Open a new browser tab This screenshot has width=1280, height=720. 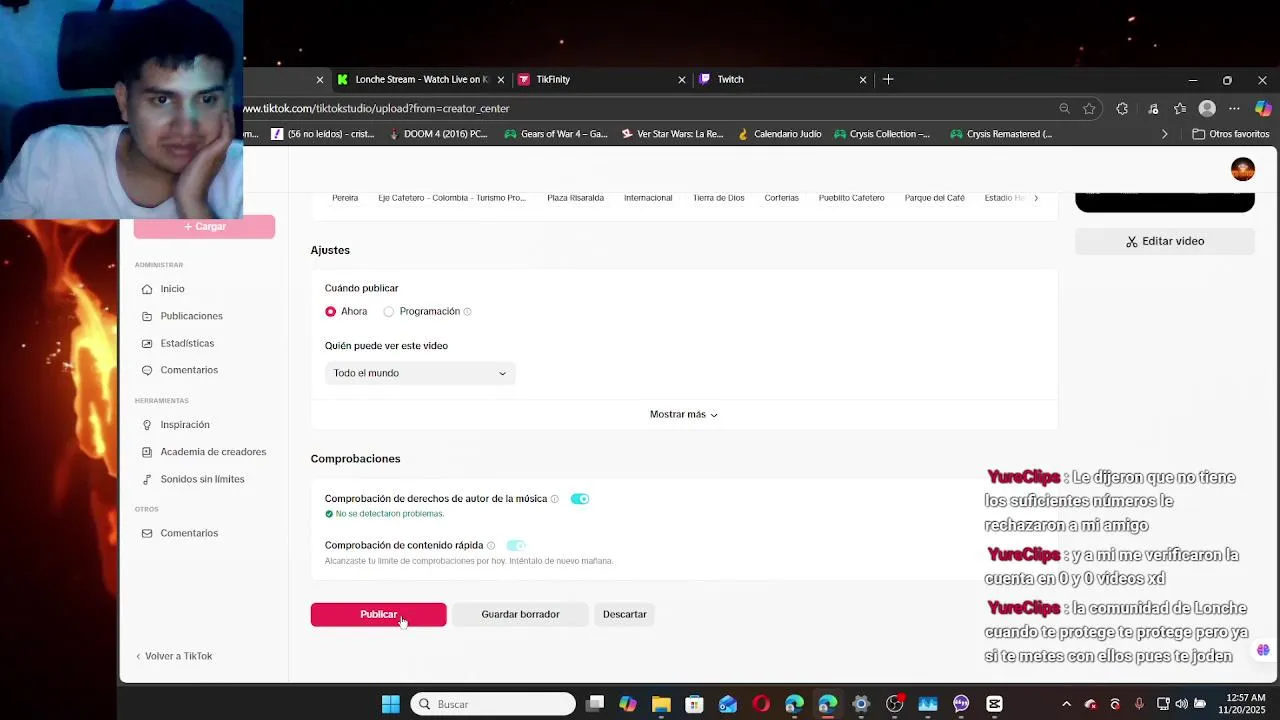[x=888, y=79]
